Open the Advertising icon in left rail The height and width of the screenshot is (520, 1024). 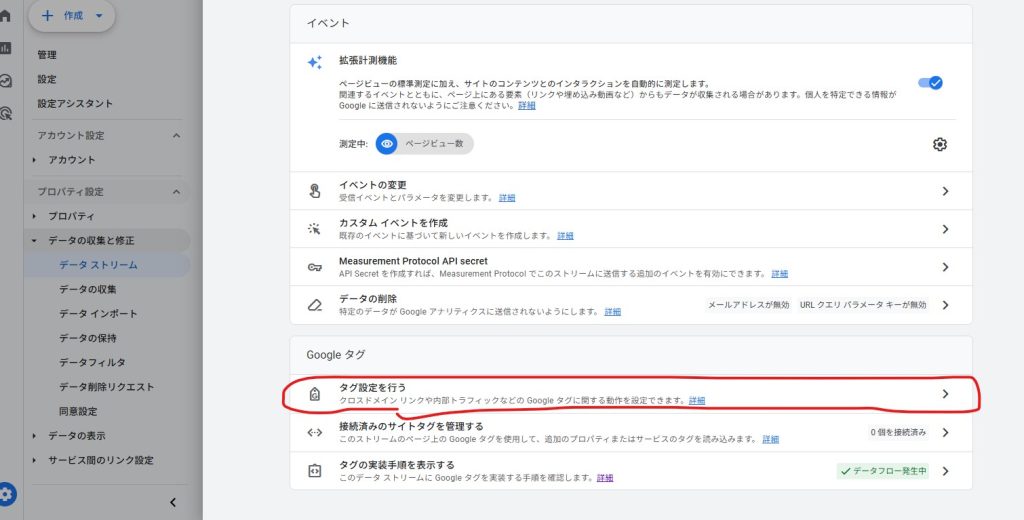click(x=6, y=114)
